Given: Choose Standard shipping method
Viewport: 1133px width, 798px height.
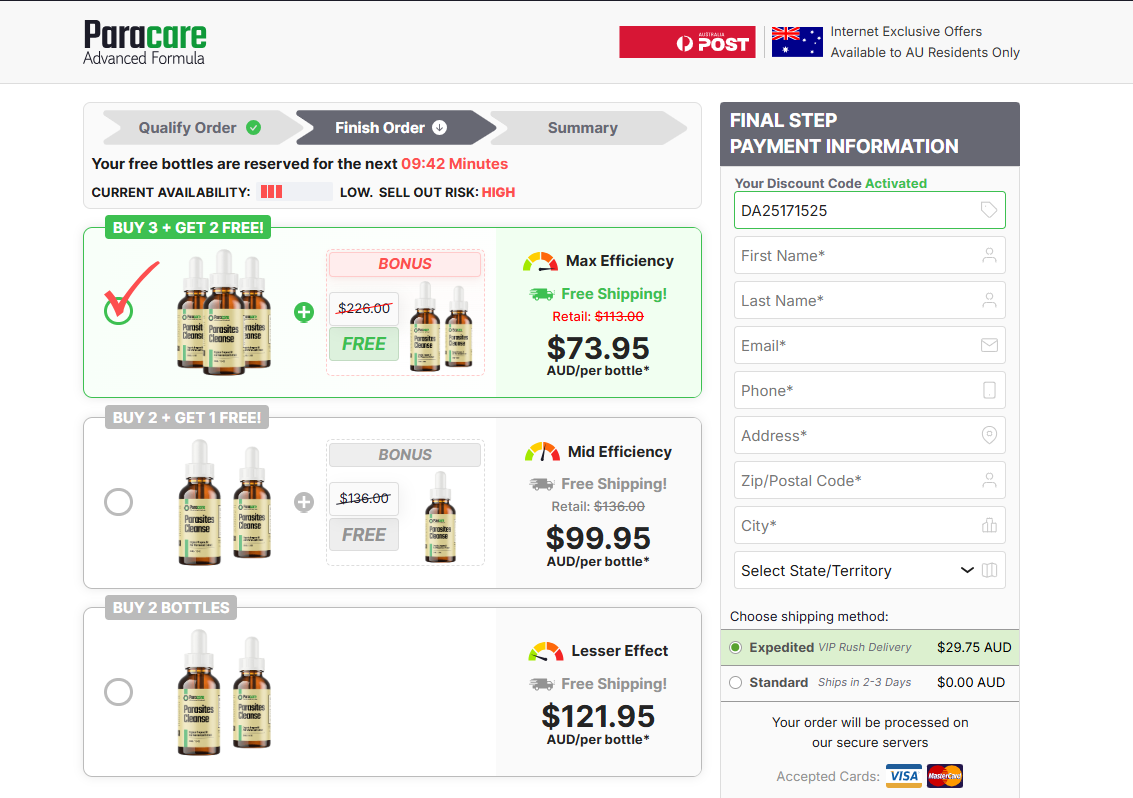Looking at the screenshot, I should (x=736, y=683).
